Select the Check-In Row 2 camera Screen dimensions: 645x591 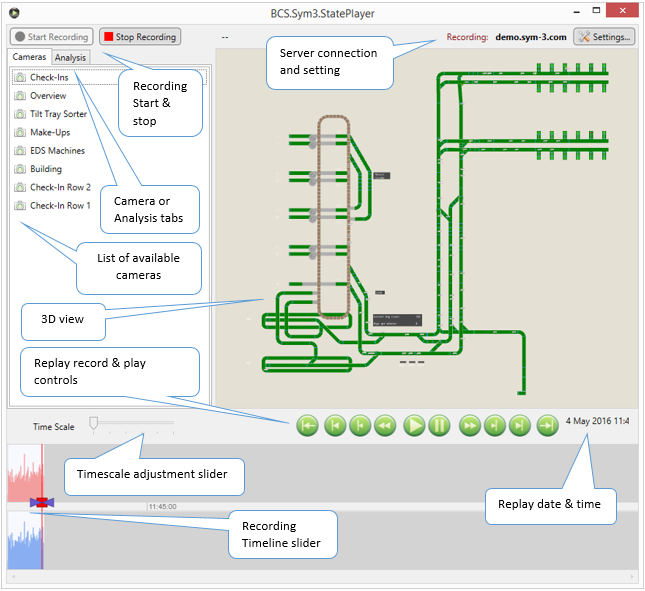tap(60, 187)
